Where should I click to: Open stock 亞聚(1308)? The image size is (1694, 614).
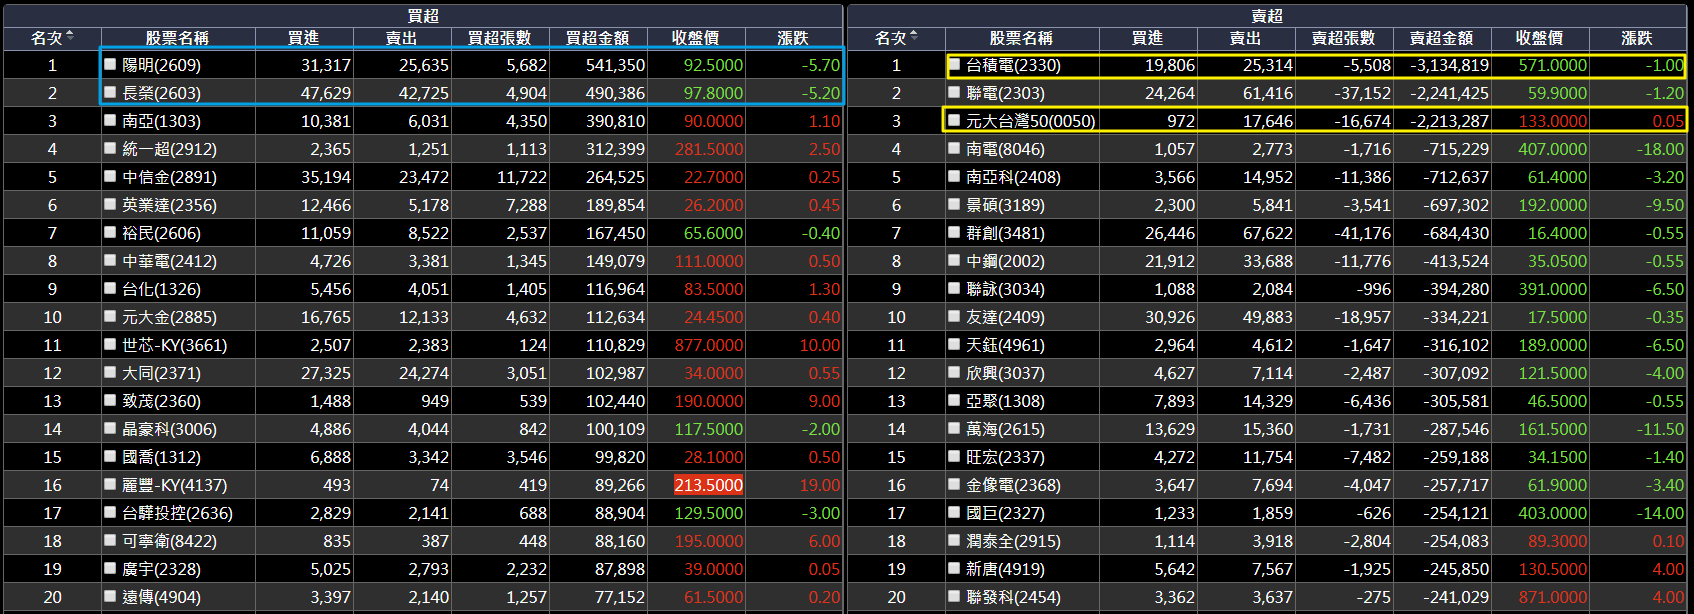click(1005, 401)
